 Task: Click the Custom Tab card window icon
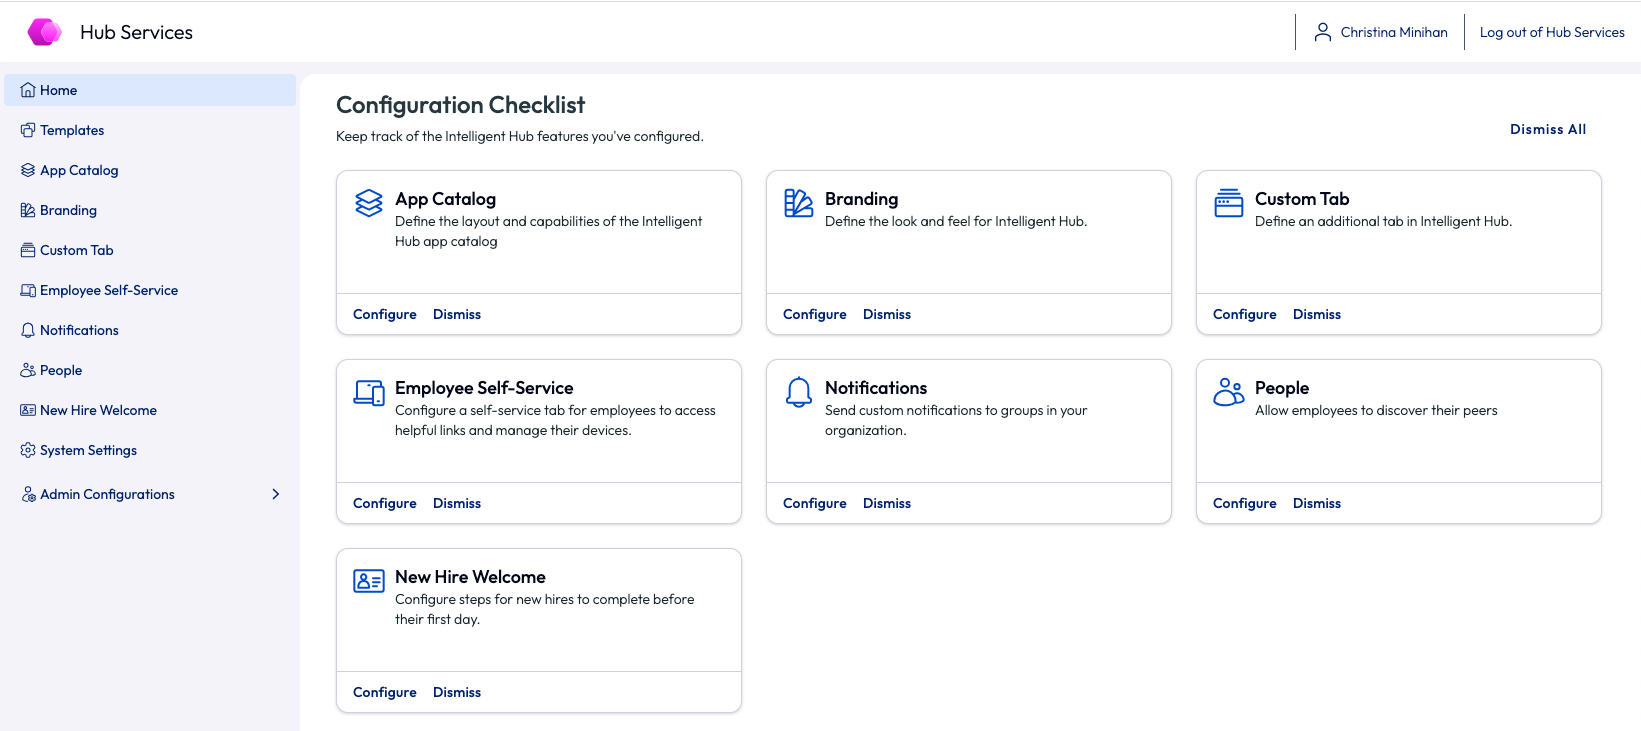[1228, 203]
